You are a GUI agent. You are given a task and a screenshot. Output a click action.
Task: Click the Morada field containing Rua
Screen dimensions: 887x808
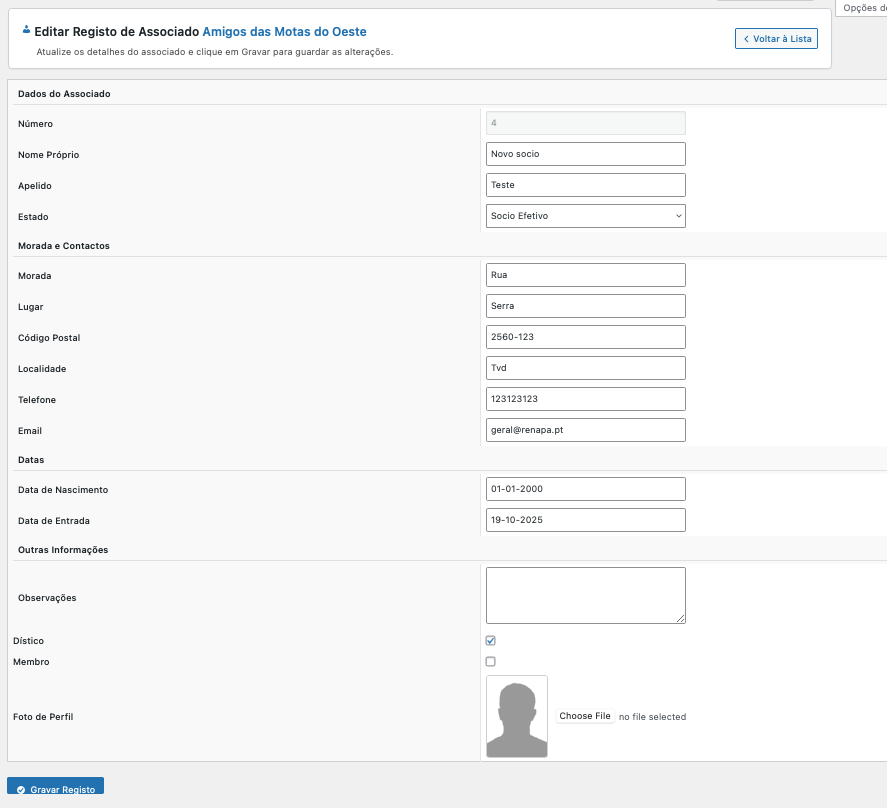pyautogui.click(x=585, y=275)
